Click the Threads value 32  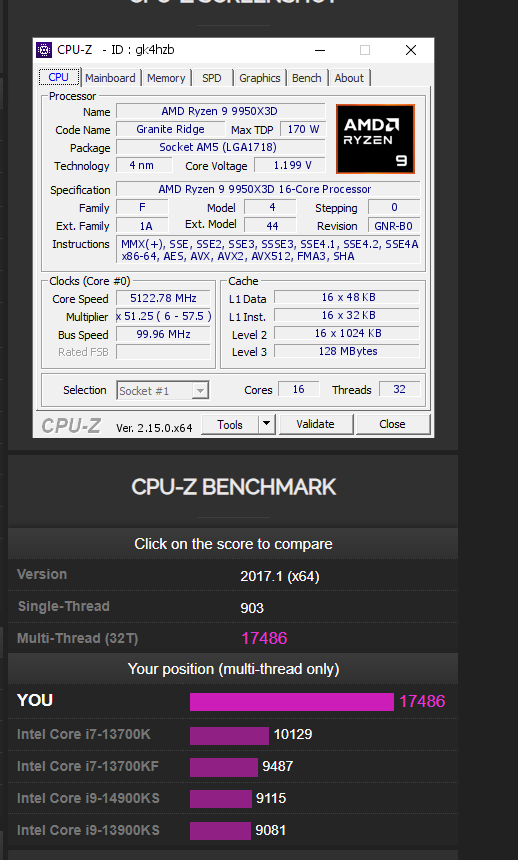pyautogui.click(x=399, y=389)
